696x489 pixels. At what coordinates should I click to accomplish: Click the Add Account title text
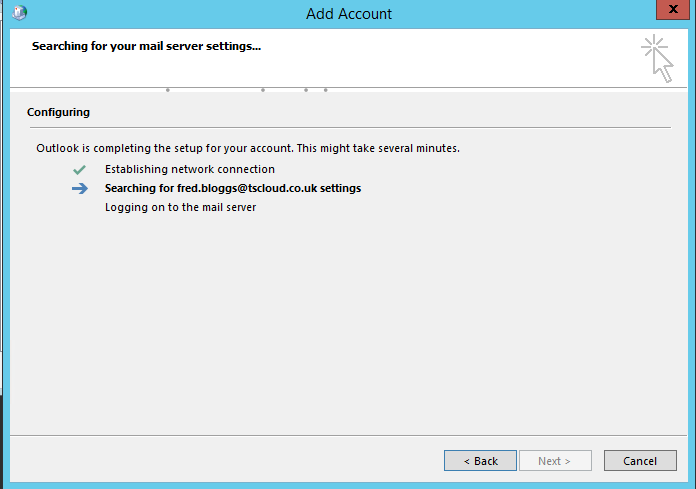tap(349, 14)
